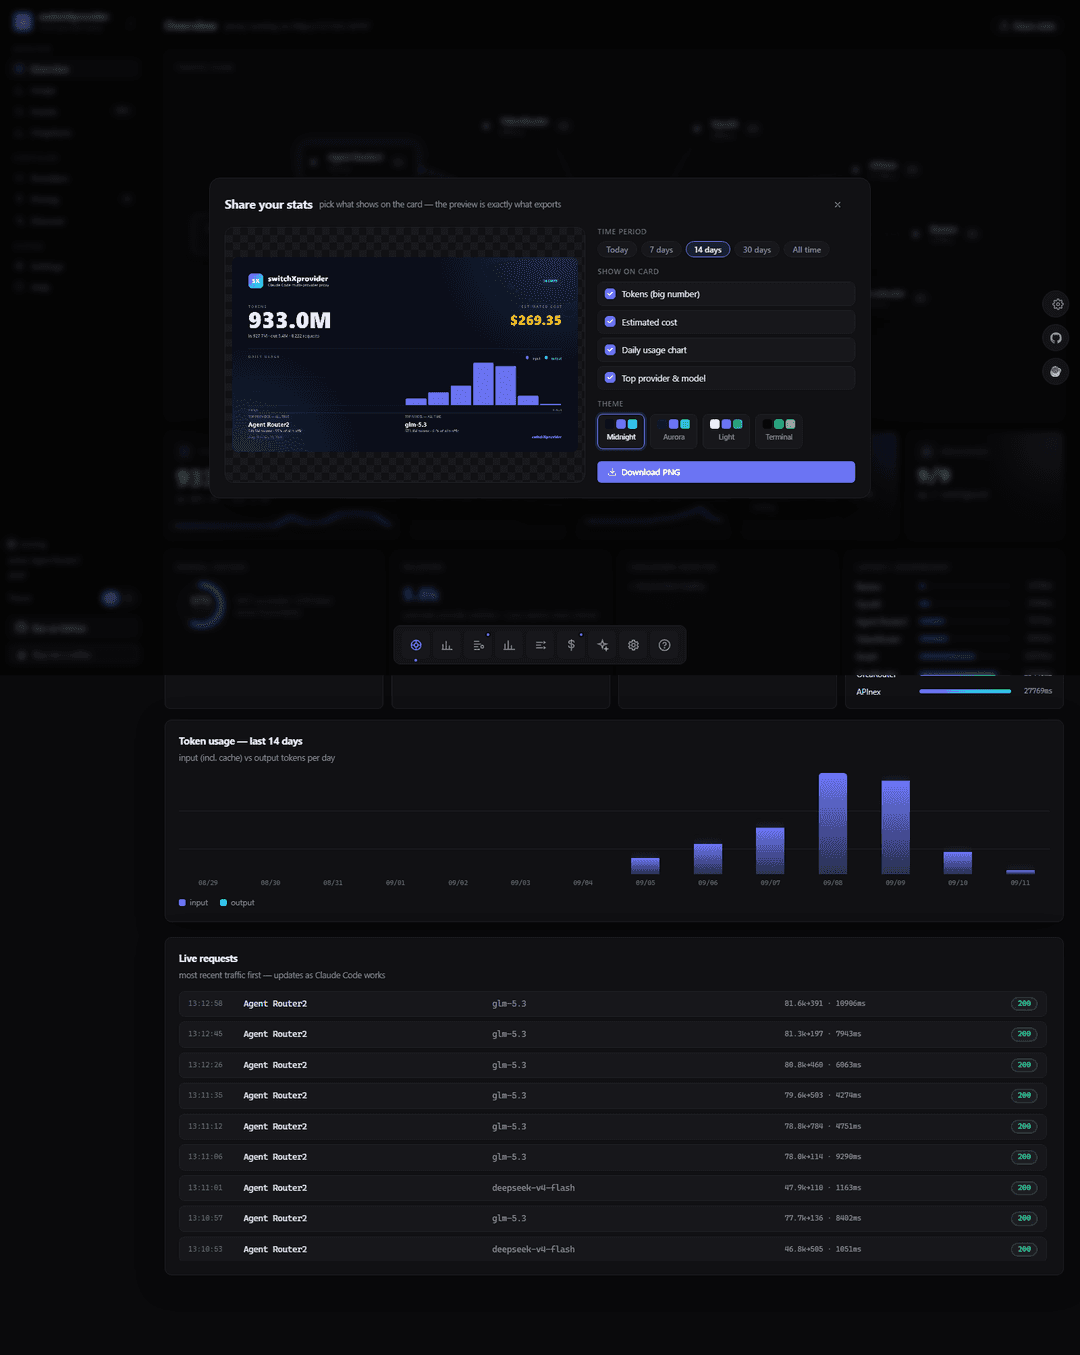
Task: Click the stats card preview image
Action: point(405,354)
